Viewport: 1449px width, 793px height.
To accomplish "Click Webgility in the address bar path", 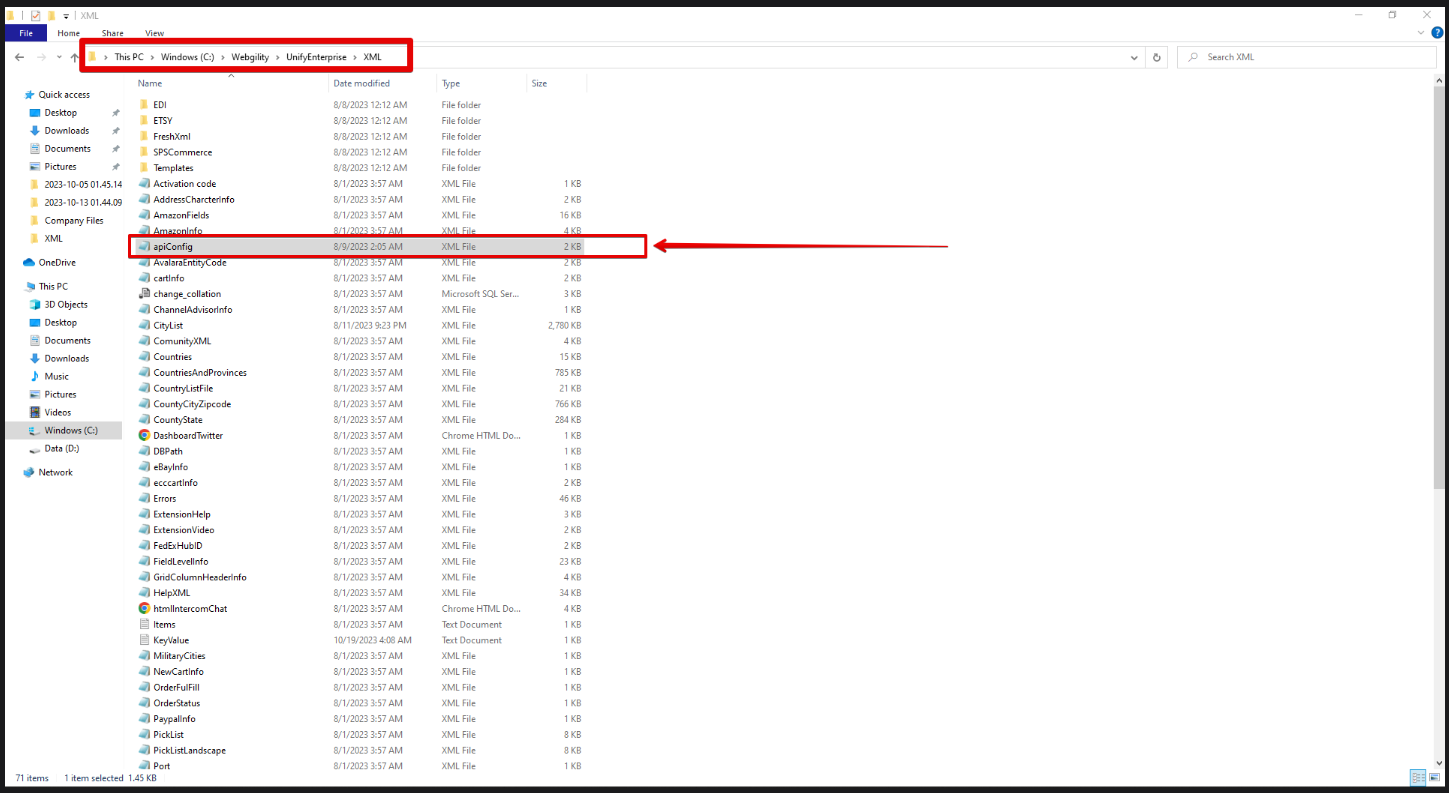I will pyautogui.click(x=251, y=57).
